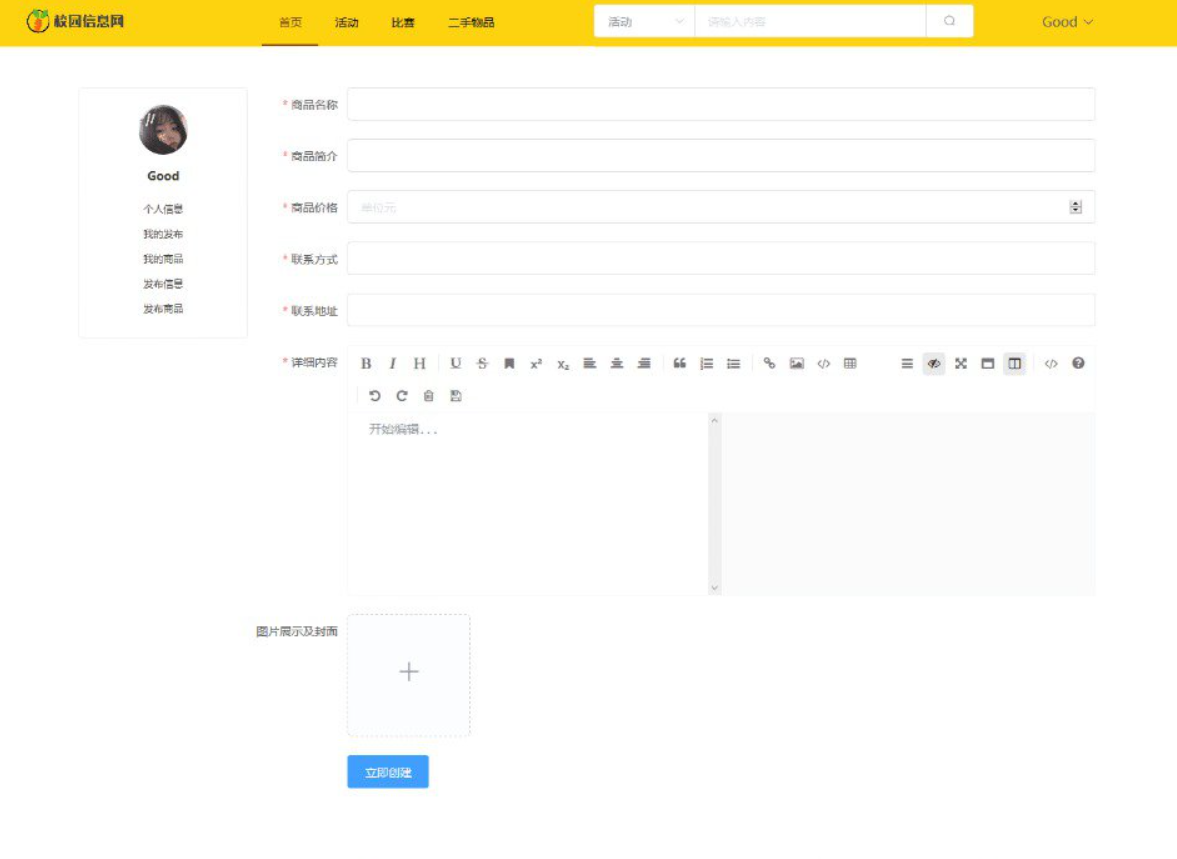Open the search category dropdown

point(645,22)
